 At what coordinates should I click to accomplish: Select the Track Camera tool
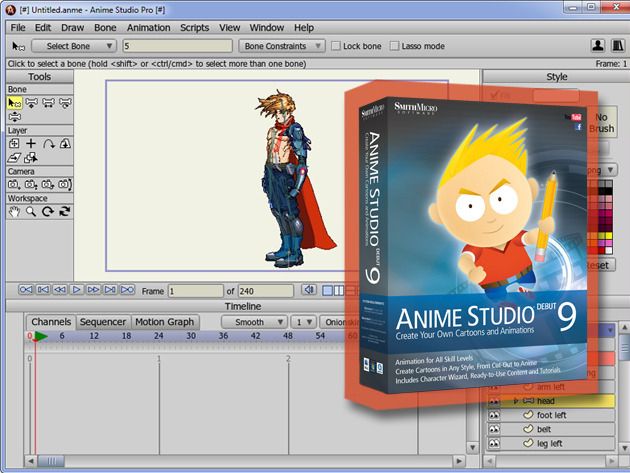(x=15, y=184)
